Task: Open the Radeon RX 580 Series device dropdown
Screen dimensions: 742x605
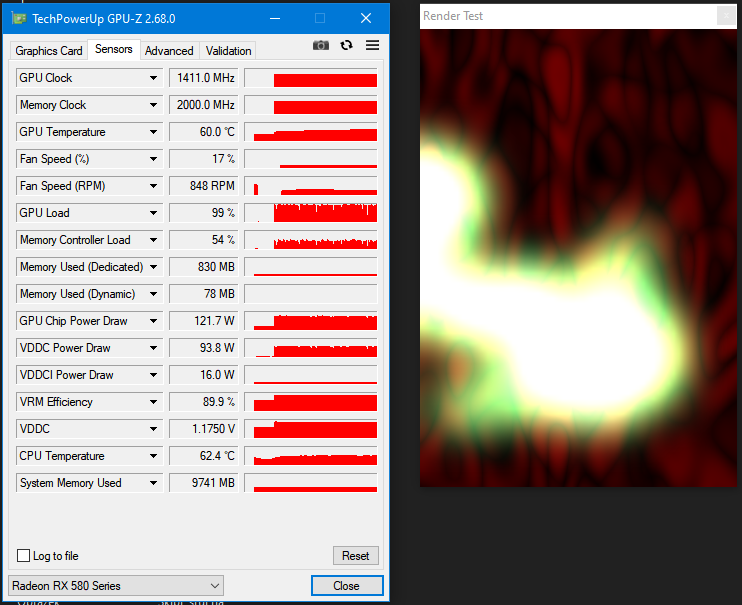Action: click(115, 586)
